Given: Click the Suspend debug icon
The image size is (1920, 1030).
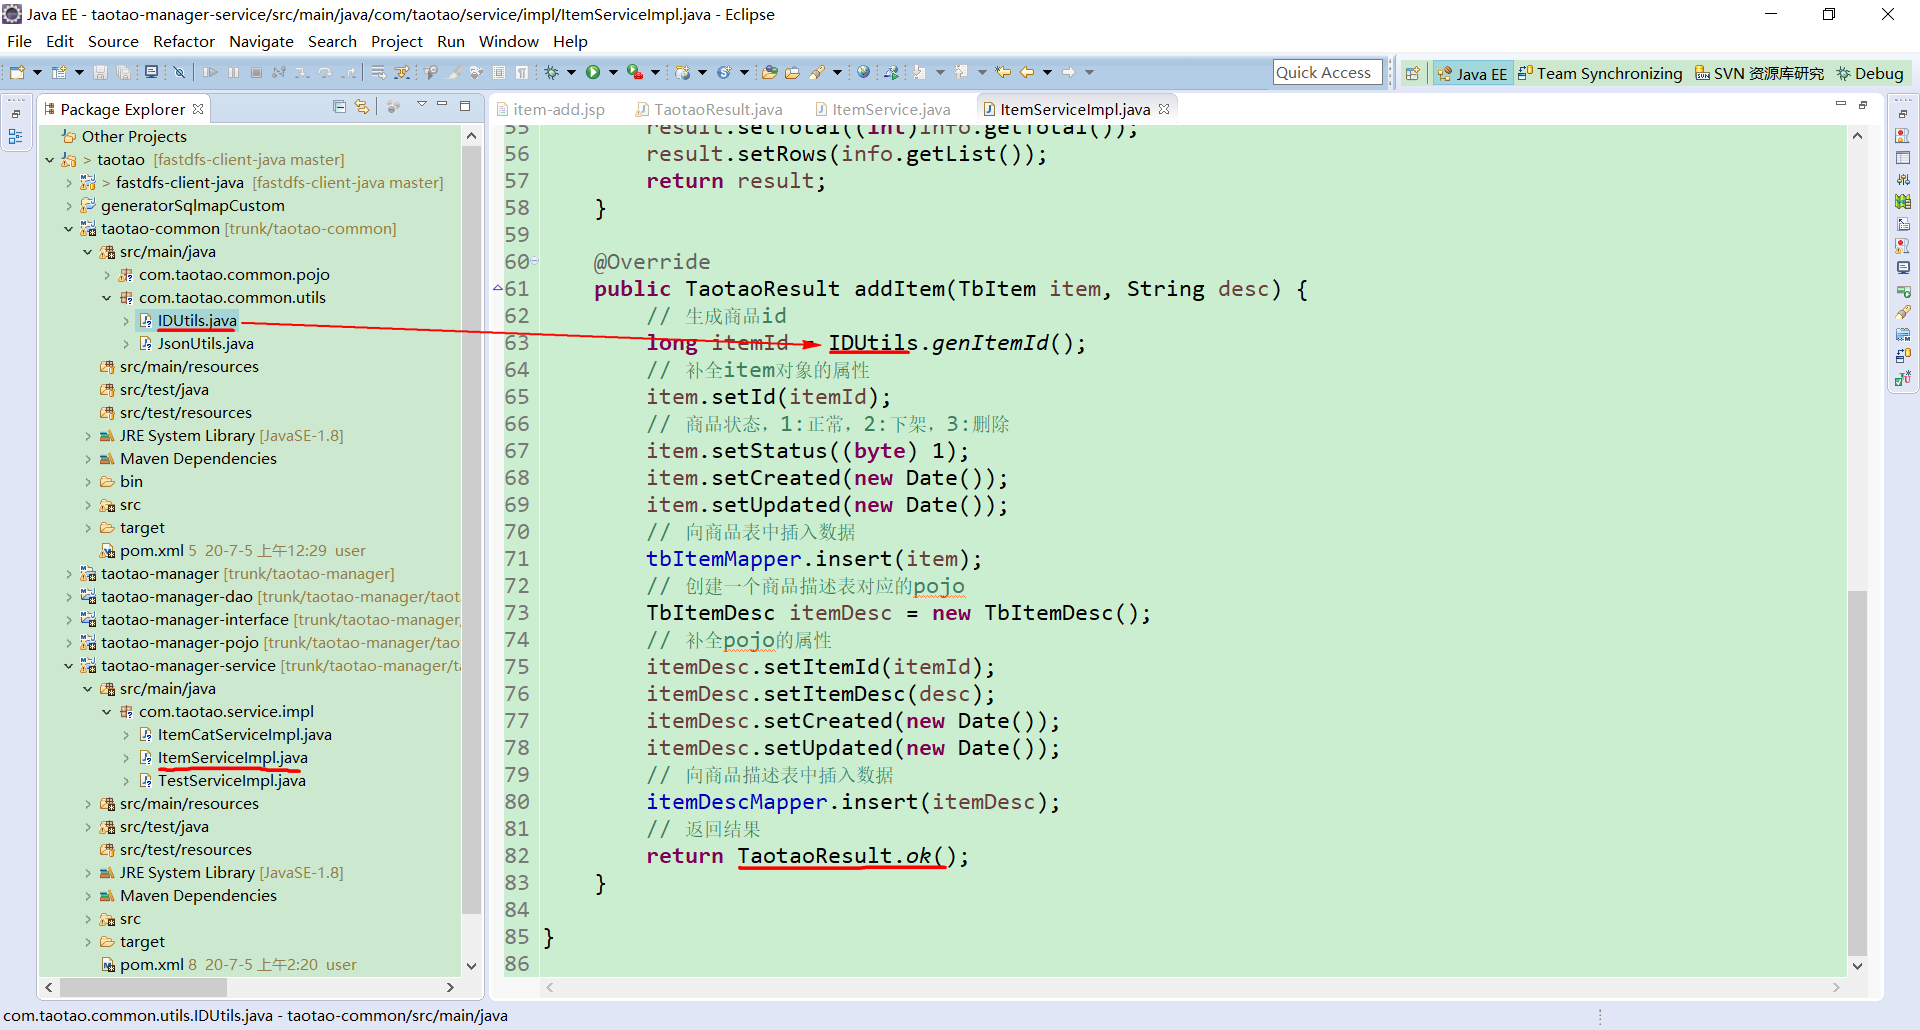Looking at the screenshot, I should [x=233, y=72].
